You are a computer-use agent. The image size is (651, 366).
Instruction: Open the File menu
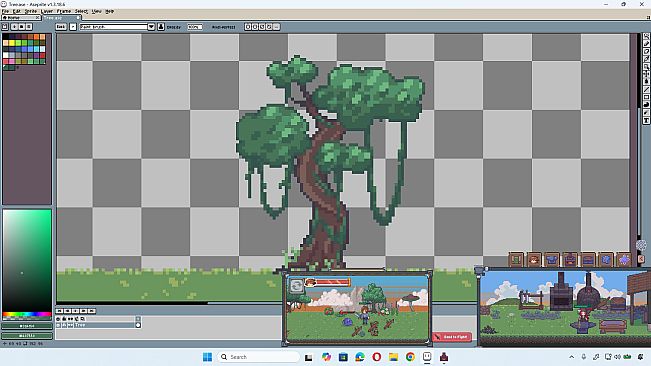click(x=5, y=11)
